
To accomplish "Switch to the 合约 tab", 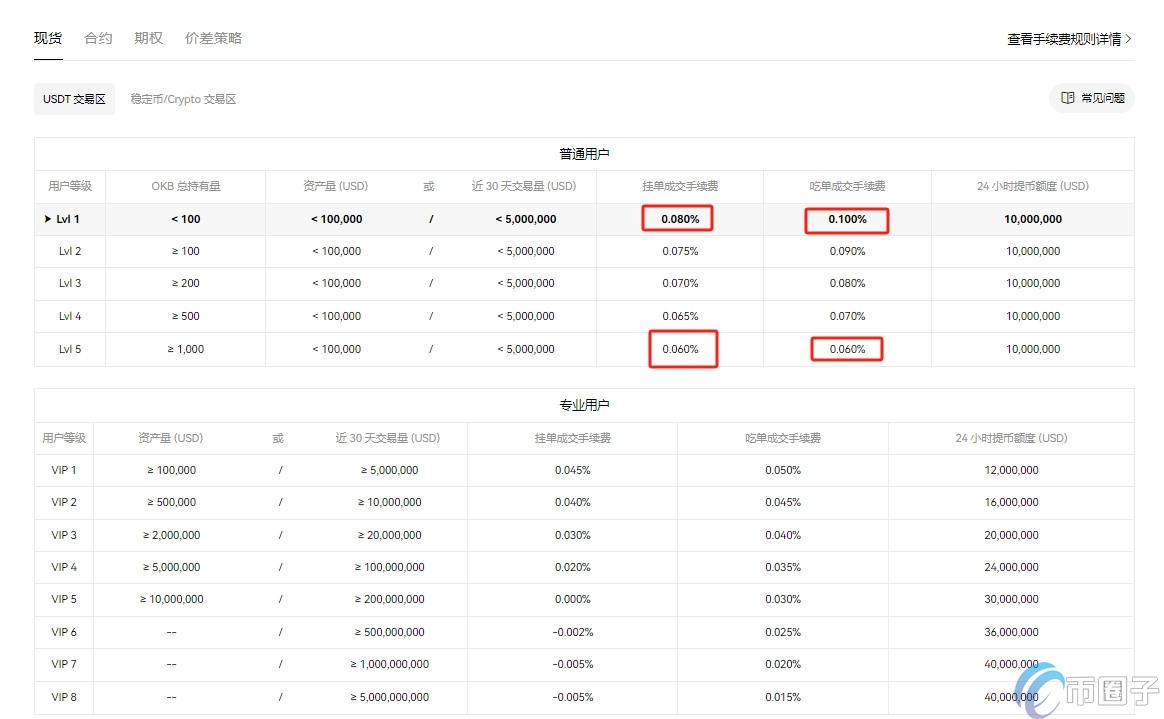I will (97, 38).
